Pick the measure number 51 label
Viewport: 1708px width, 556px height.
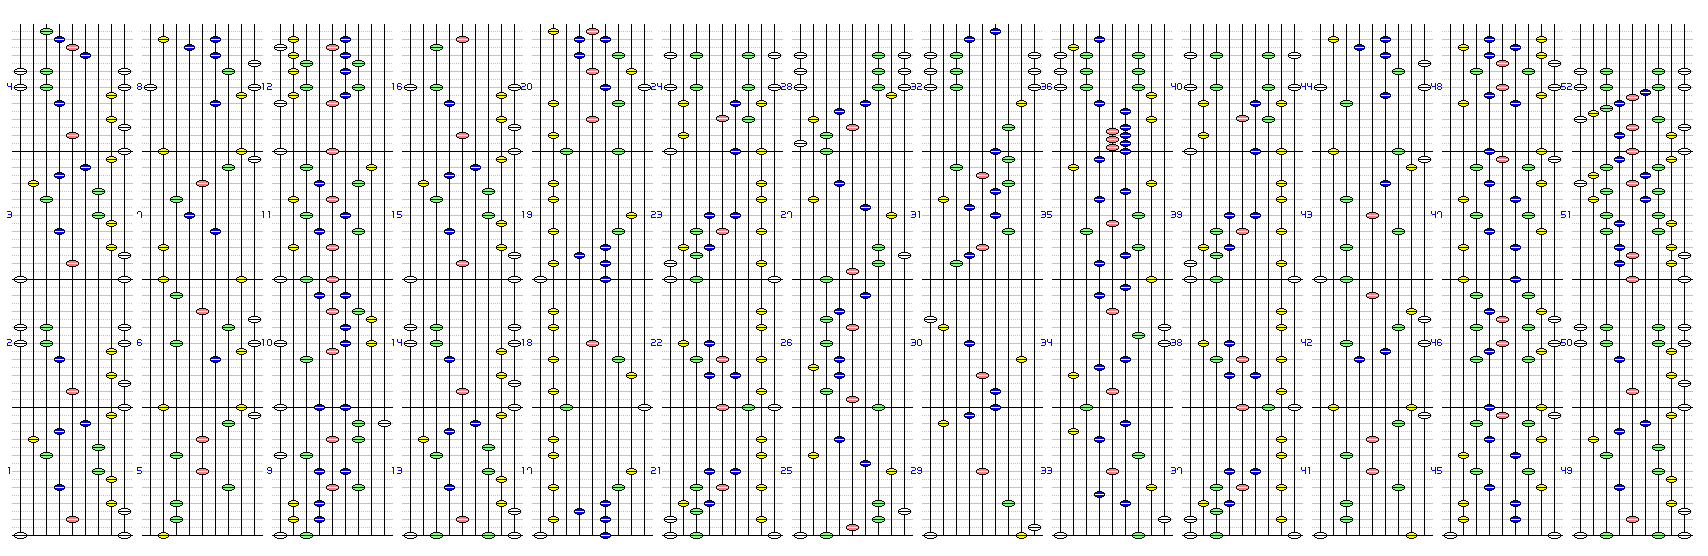(1566, 215)
